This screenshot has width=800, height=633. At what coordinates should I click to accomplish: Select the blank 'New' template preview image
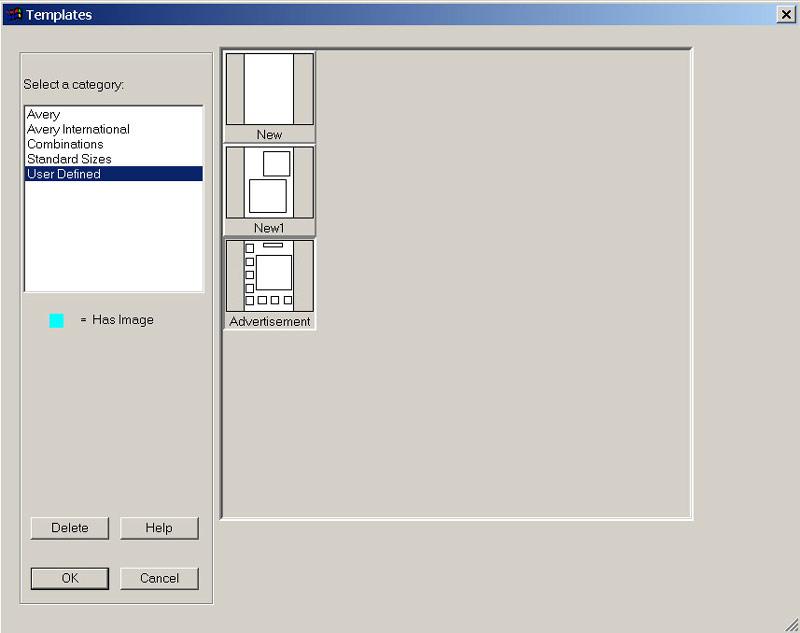pyautogui.click(x=269, y=89)
